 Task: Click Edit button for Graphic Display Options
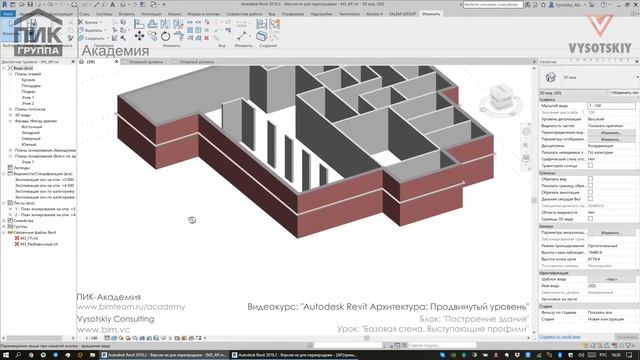(611, 139)
